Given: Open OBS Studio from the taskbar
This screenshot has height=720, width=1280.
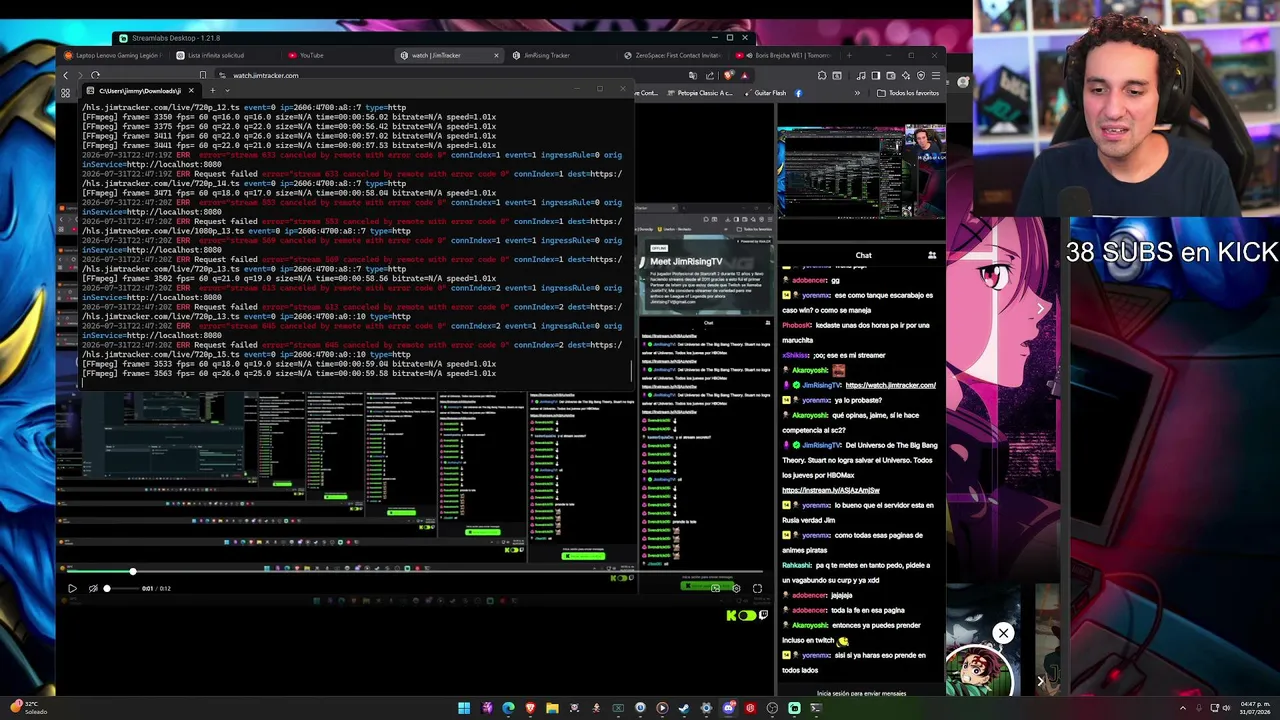Looking at the screenshot, I should pyautogui.click(x=772, y=708).
